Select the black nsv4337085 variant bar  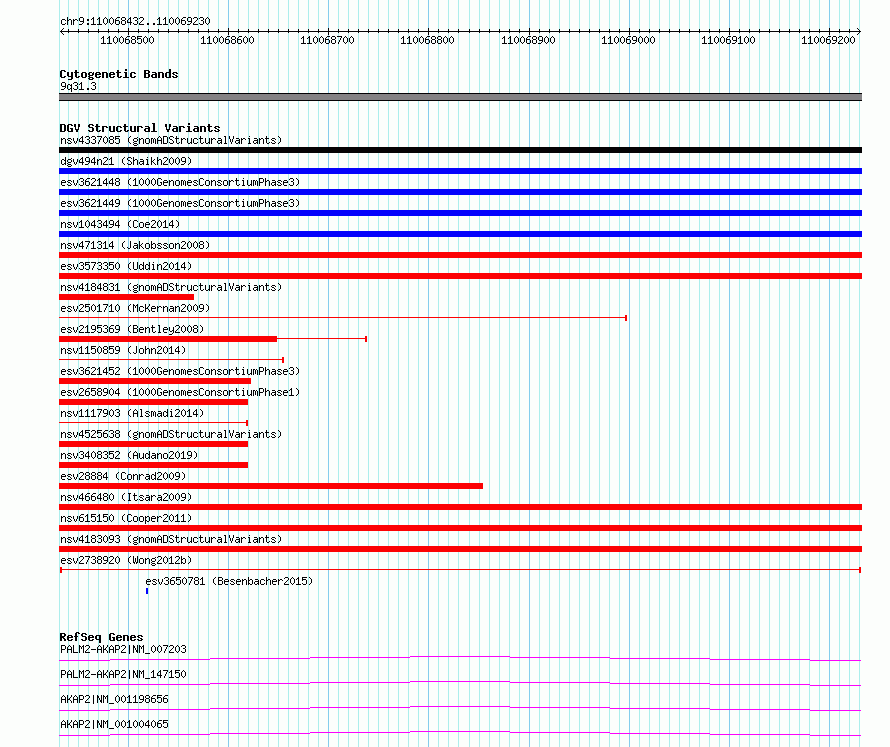[460, 150]
